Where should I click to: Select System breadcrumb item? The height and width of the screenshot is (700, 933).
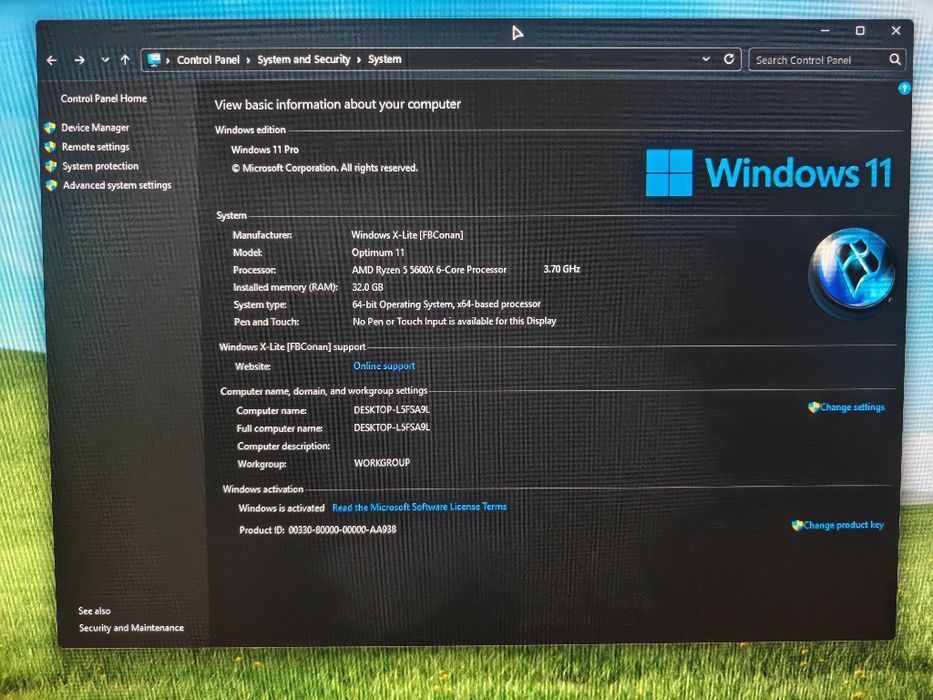[384, 59]
